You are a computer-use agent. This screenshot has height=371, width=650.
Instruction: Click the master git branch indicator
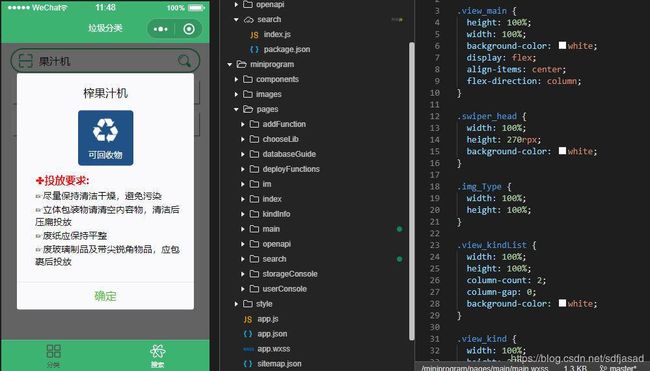pos(618,368)
